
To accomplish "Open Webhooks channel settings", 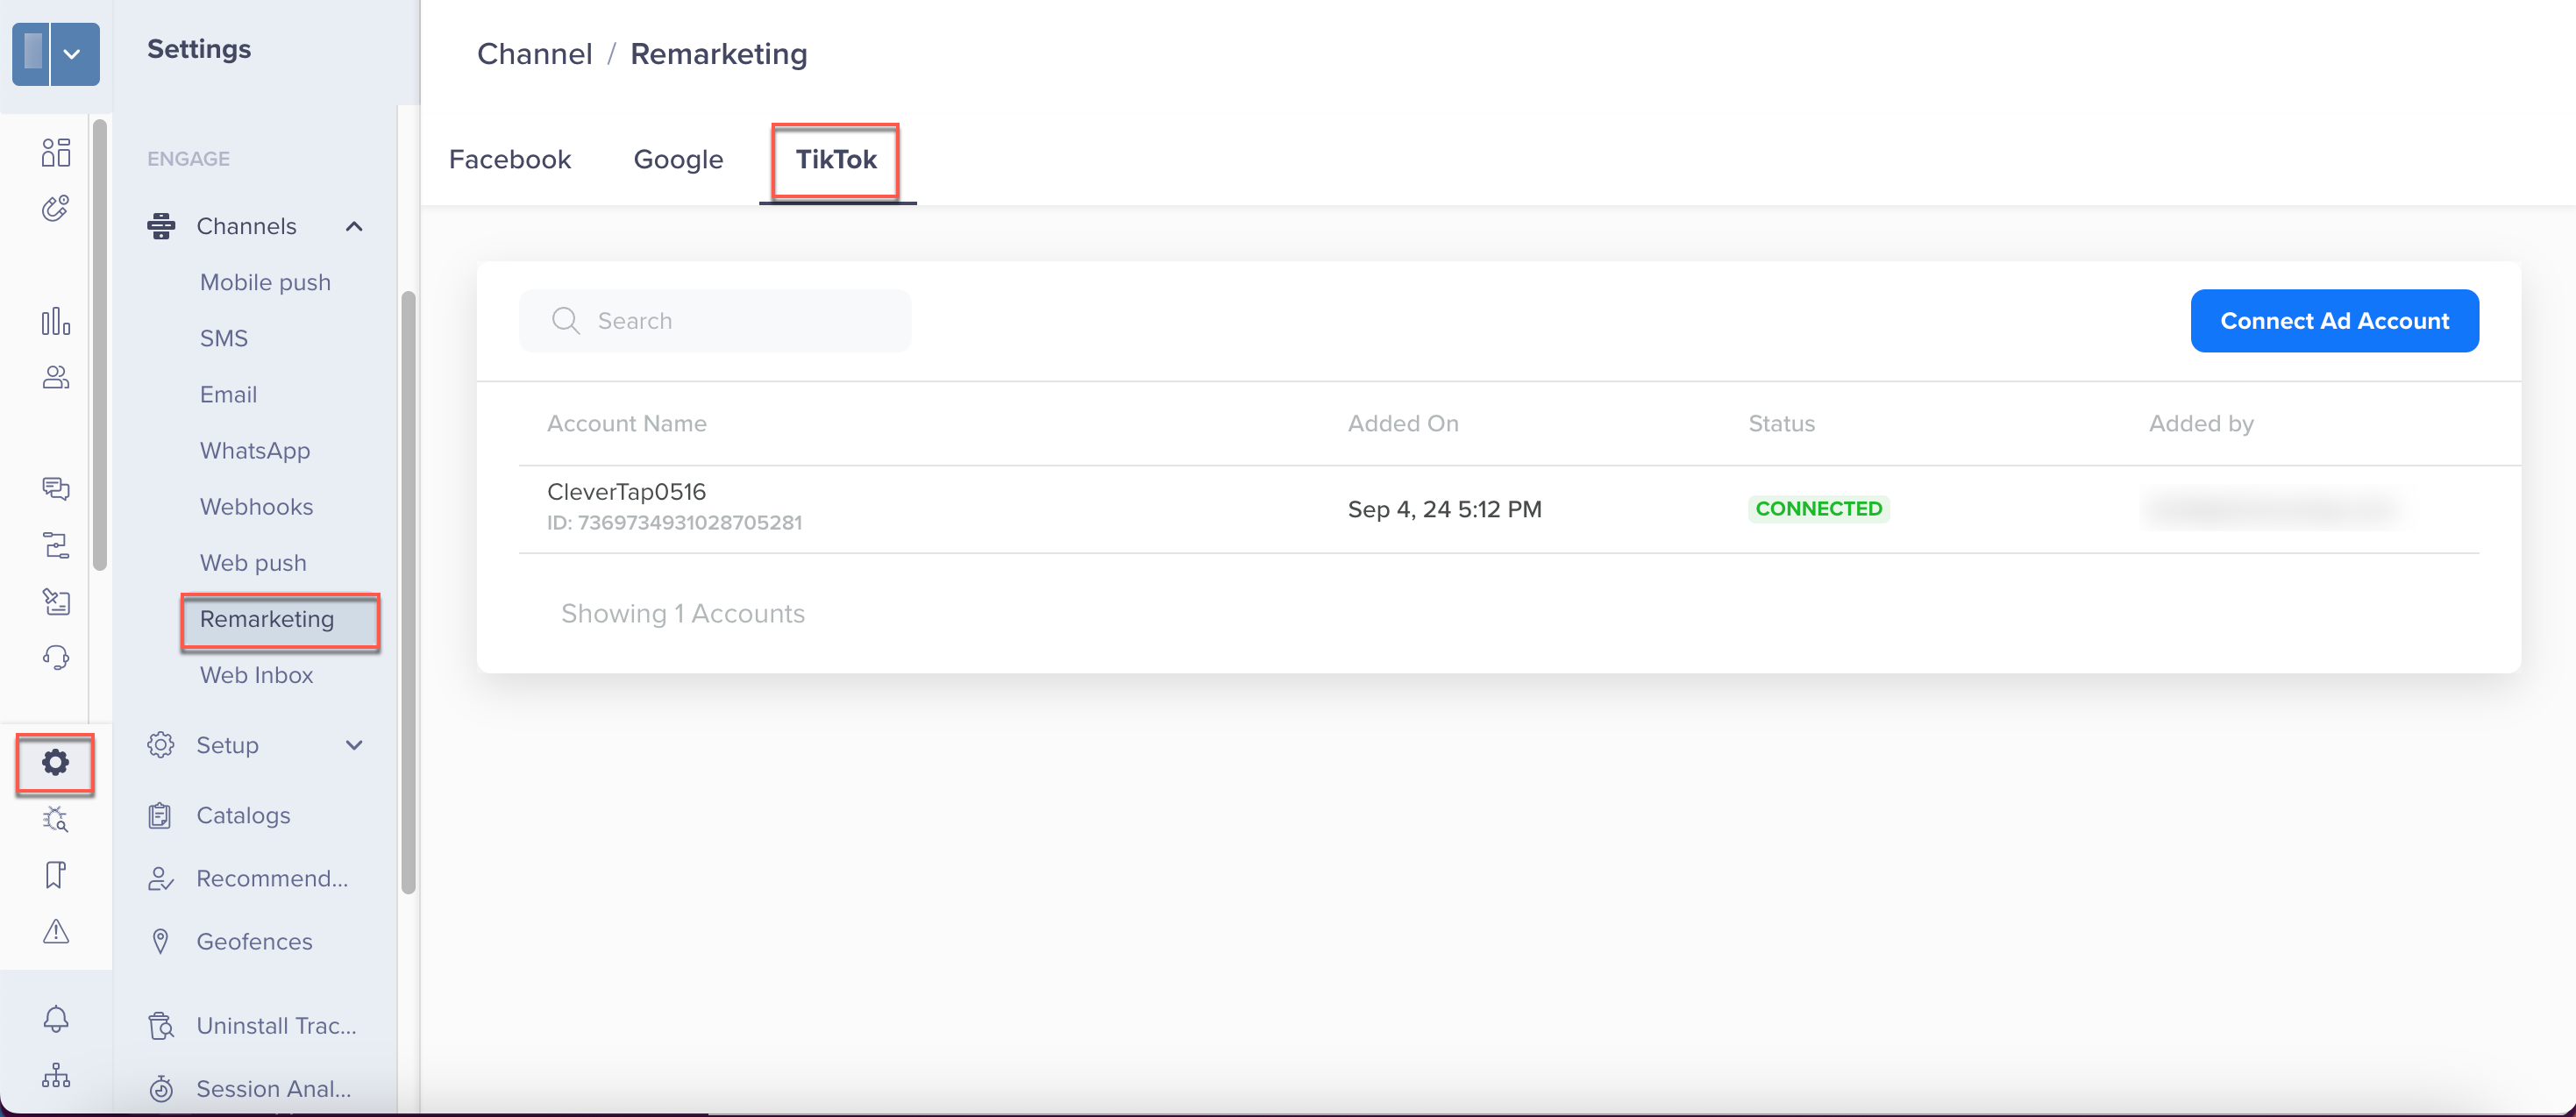I will pos(256,507).
